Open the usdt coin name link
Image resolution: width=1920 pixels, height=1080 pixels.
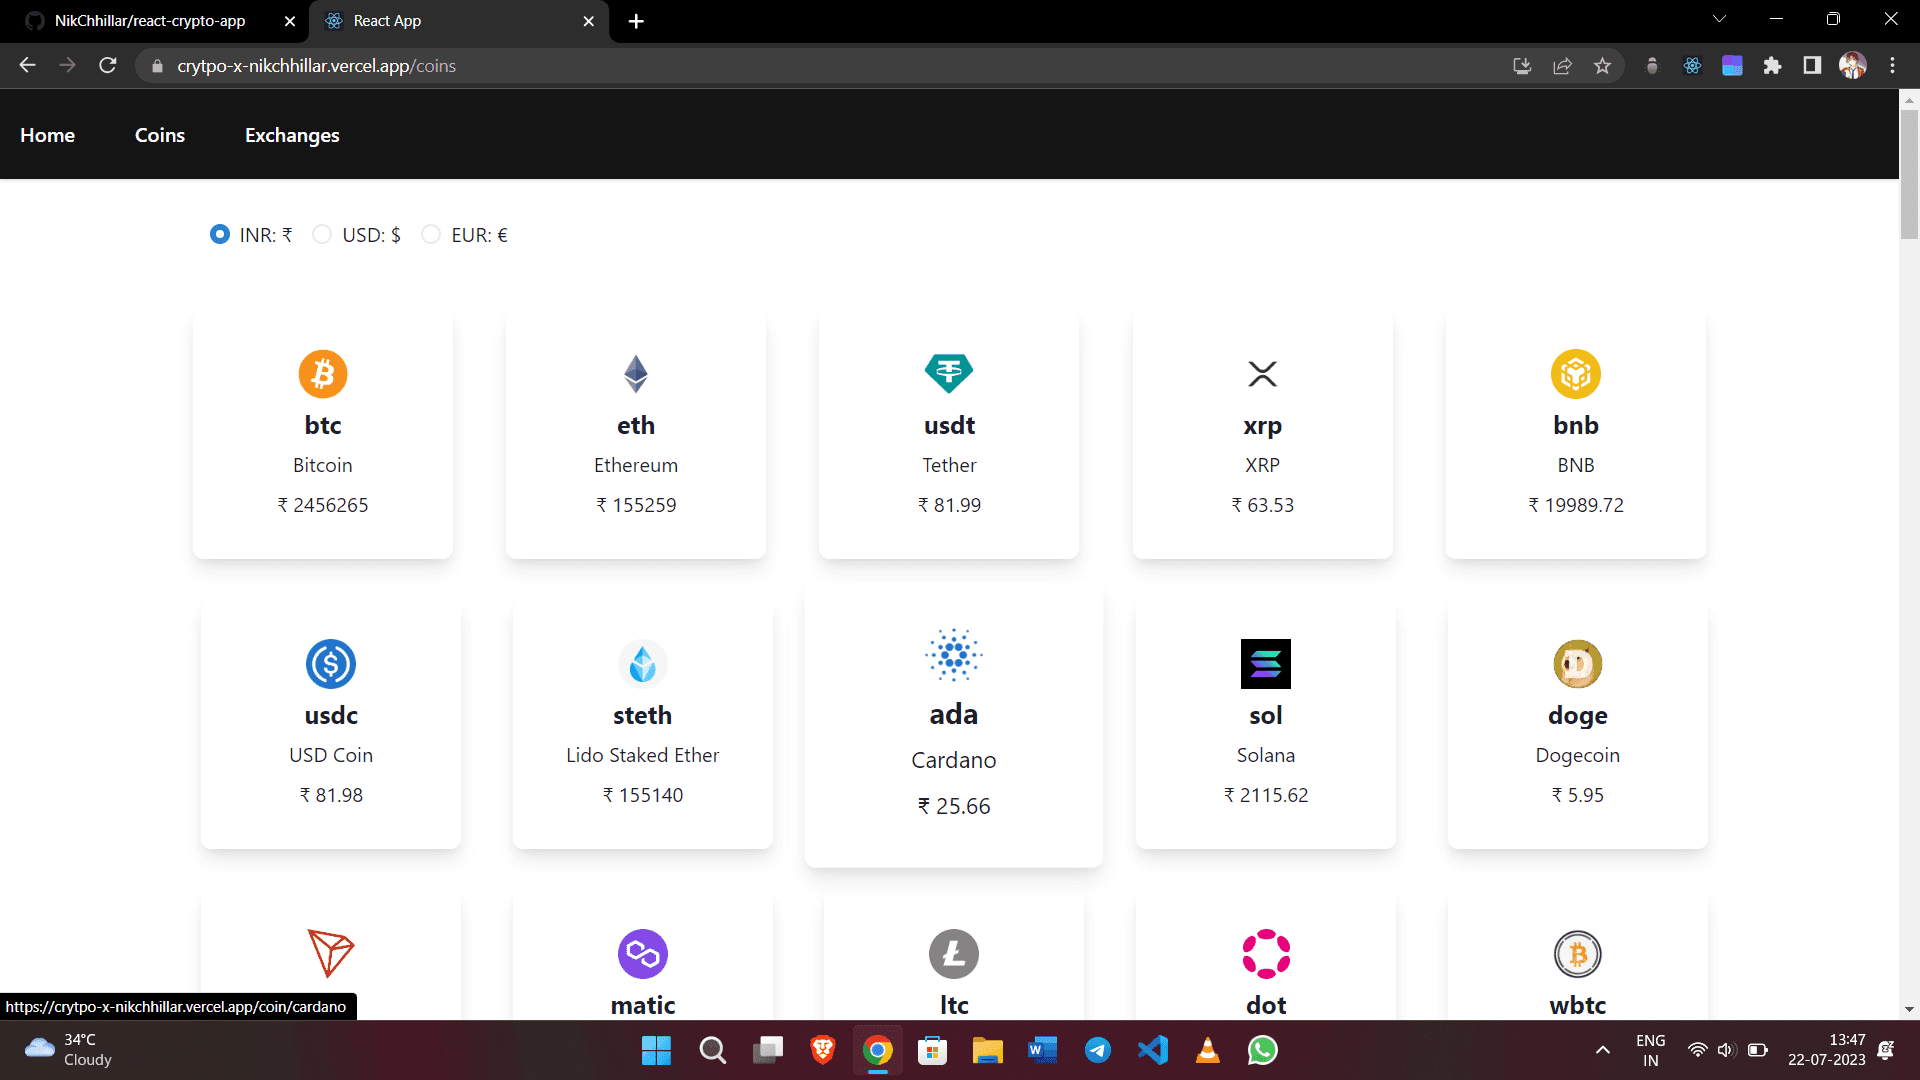(949, 425)
